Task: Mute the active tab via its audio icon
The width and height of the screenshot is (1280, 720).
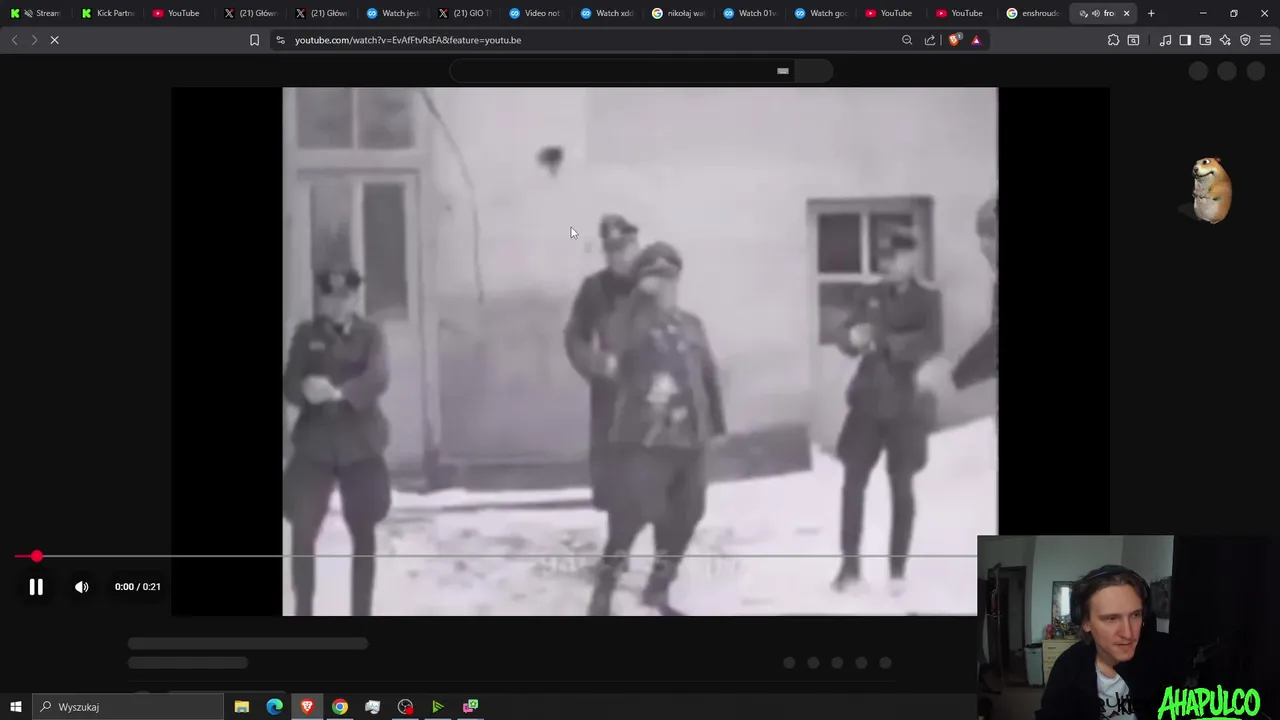Action: click(1096, 13)
